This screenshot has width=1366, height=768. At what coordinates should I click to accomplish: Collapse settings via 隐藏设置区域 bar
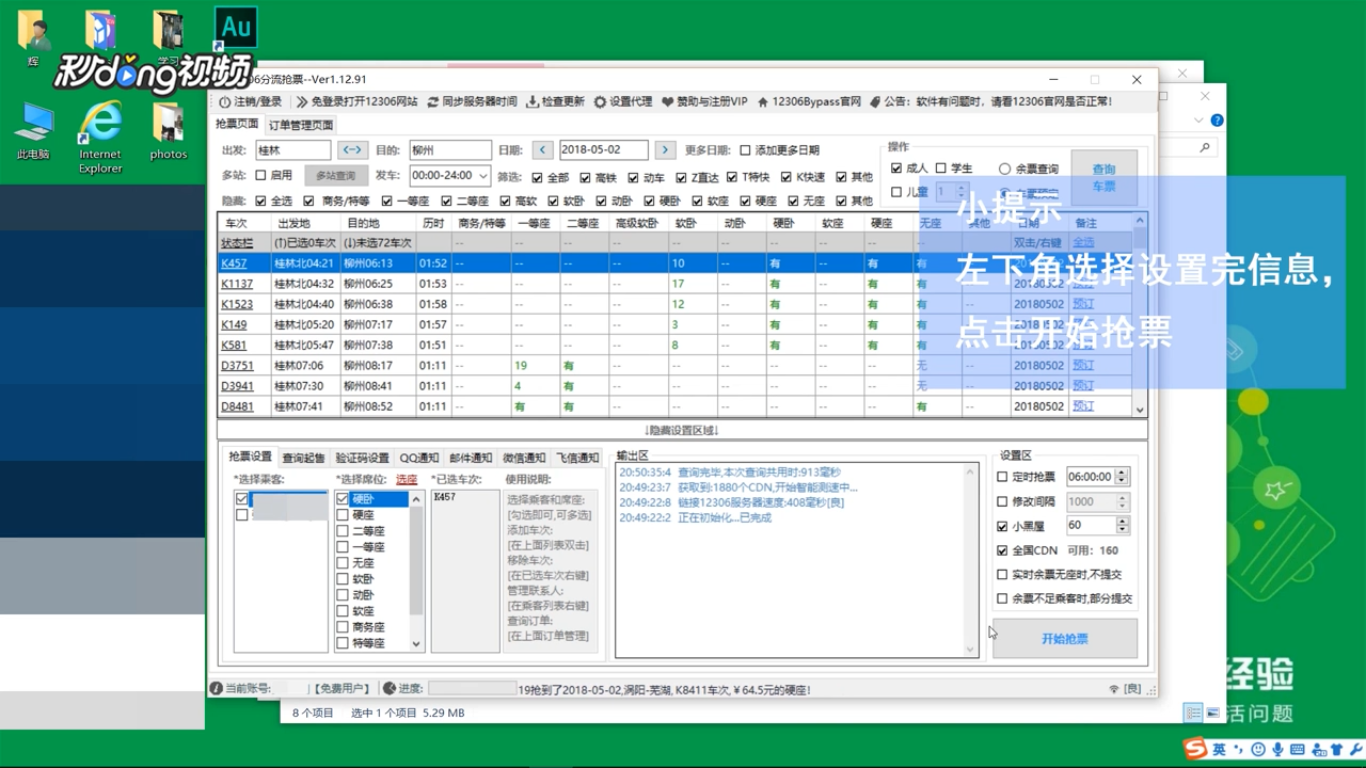click(682, 430)
